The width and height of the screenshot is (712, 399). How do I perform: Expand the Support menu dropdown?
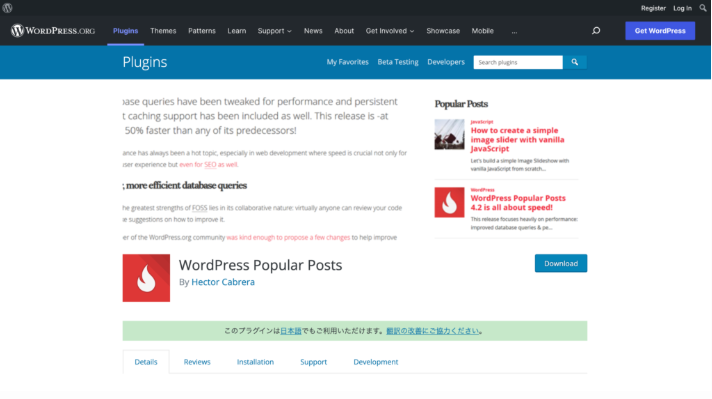point(274,31)
